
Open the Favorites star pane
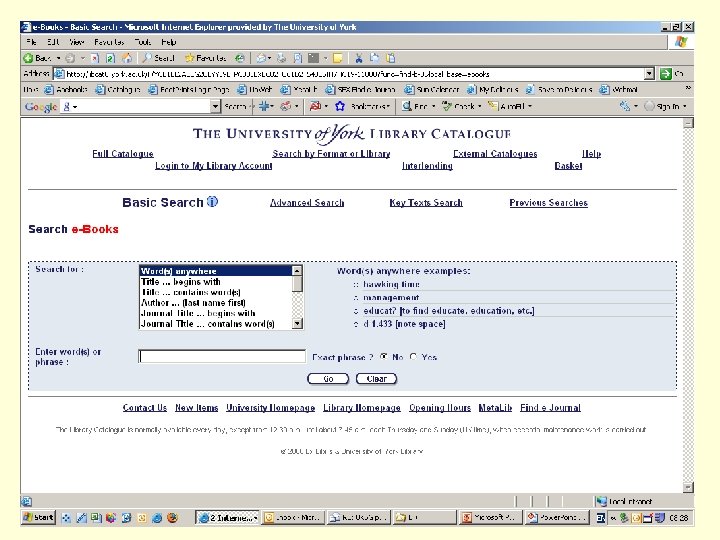point(189,58)
